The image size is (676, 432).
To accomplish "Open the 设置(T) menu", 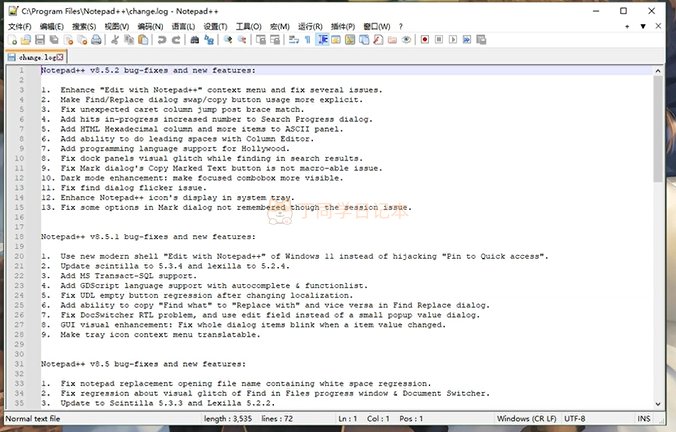I will point(215,27).
